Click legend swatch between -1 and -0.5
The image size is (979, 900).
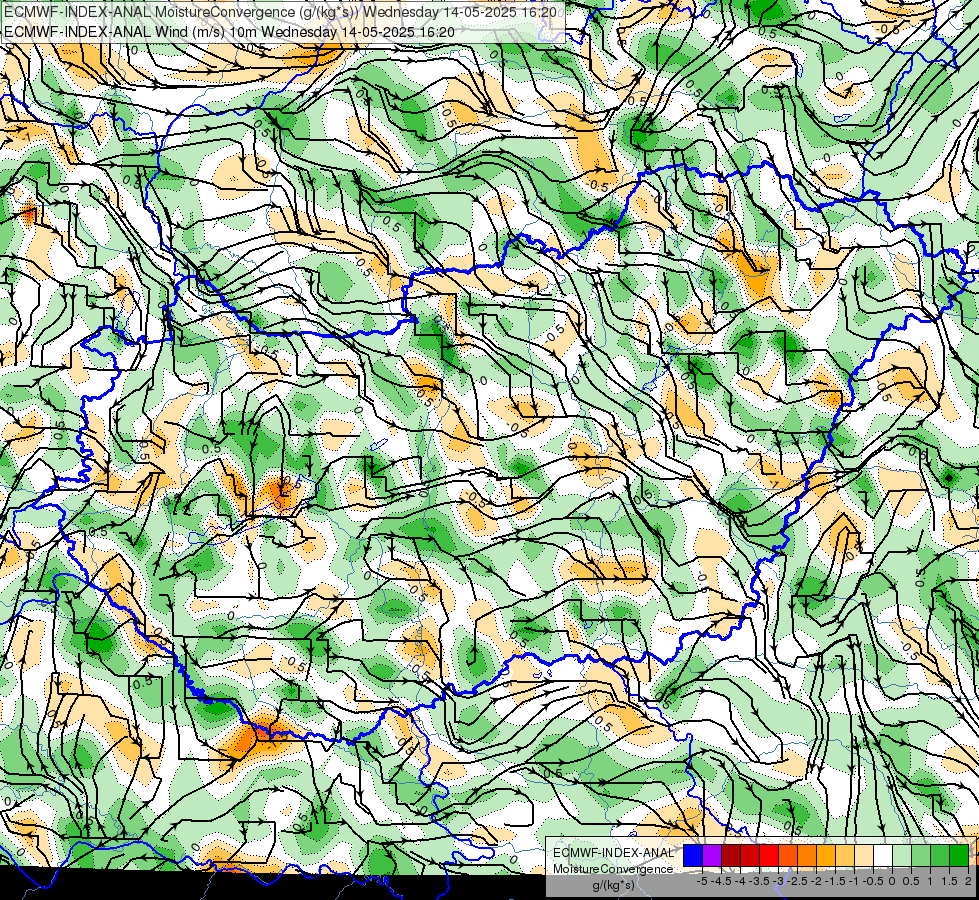864,856
